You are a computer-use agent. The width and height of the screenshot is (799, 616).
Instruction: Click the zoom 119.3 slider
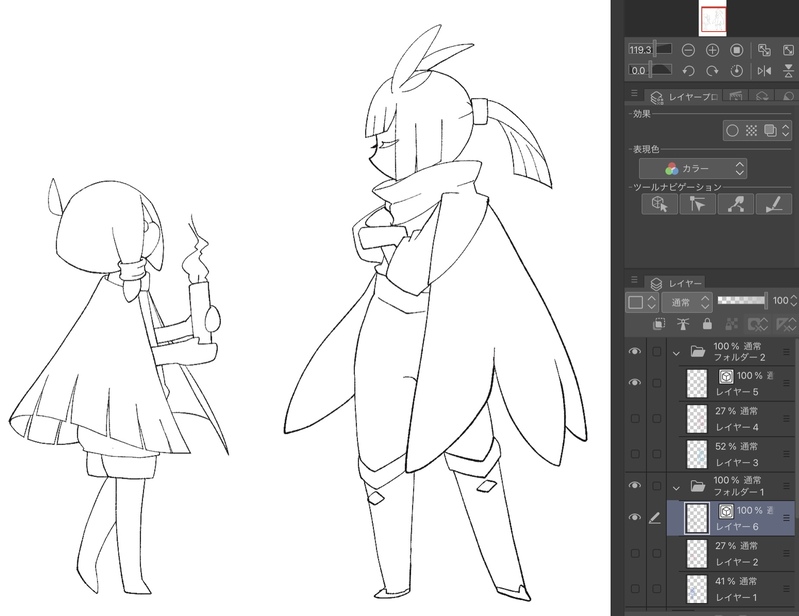pyautogui.click(x=650, y=50)
